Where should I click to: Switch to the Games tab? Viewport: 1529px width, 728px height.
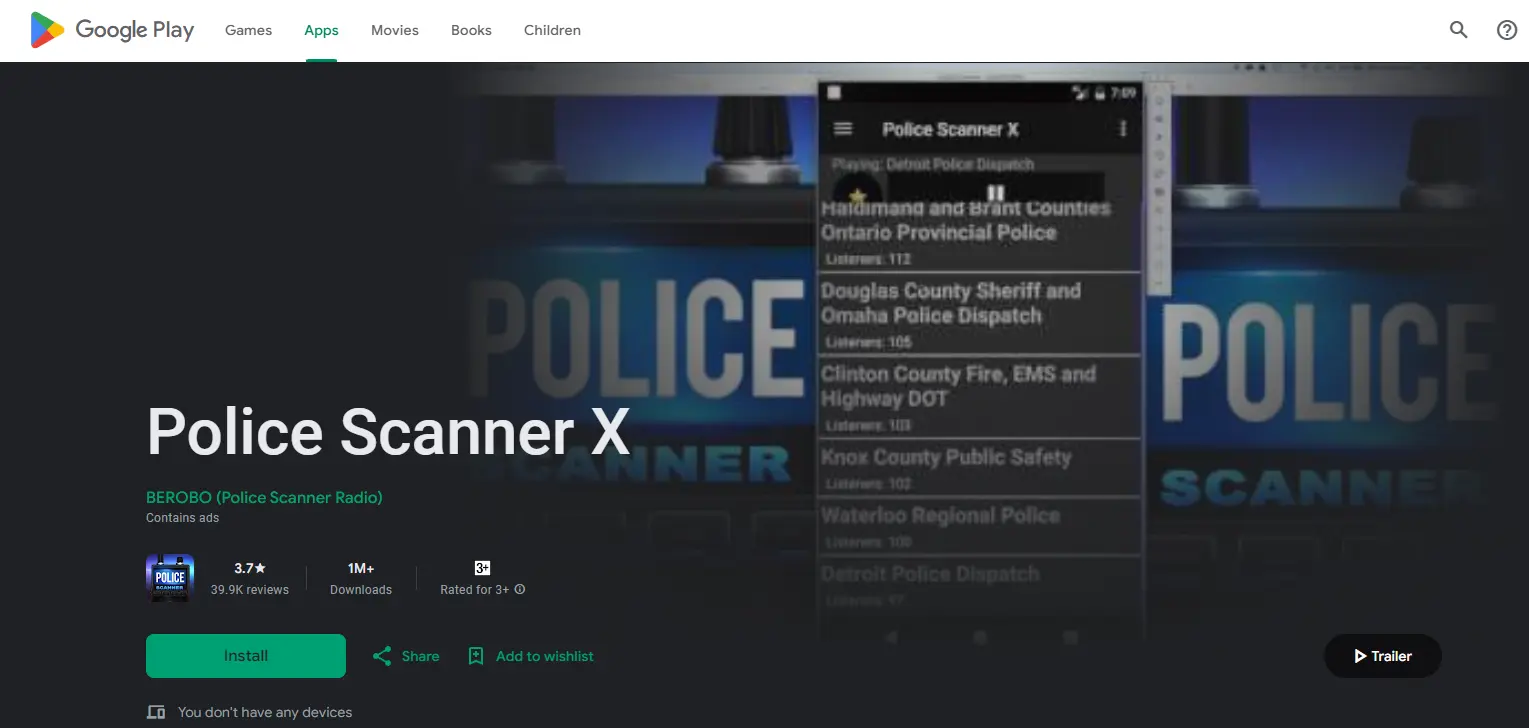[x=248, y=30]
